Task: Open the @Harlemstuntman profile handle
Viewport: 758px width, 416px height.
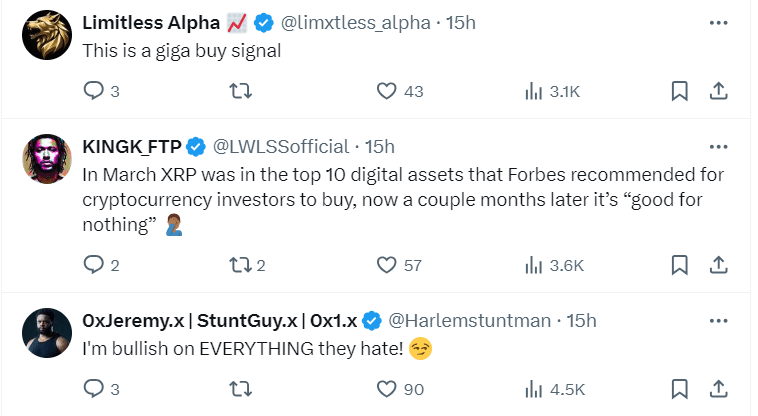Action: click(469, 320)
